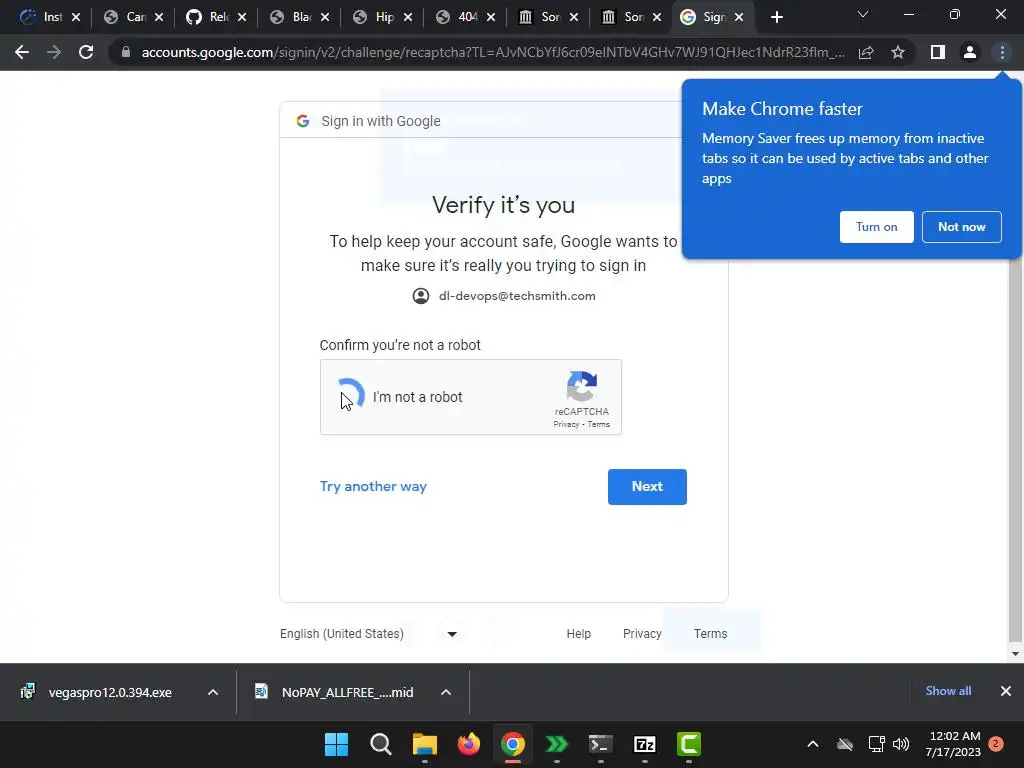Open the green double-arrow taskbar app
Image resolution: width=1024 pixels, height=768 pixels.
point(556,744)
